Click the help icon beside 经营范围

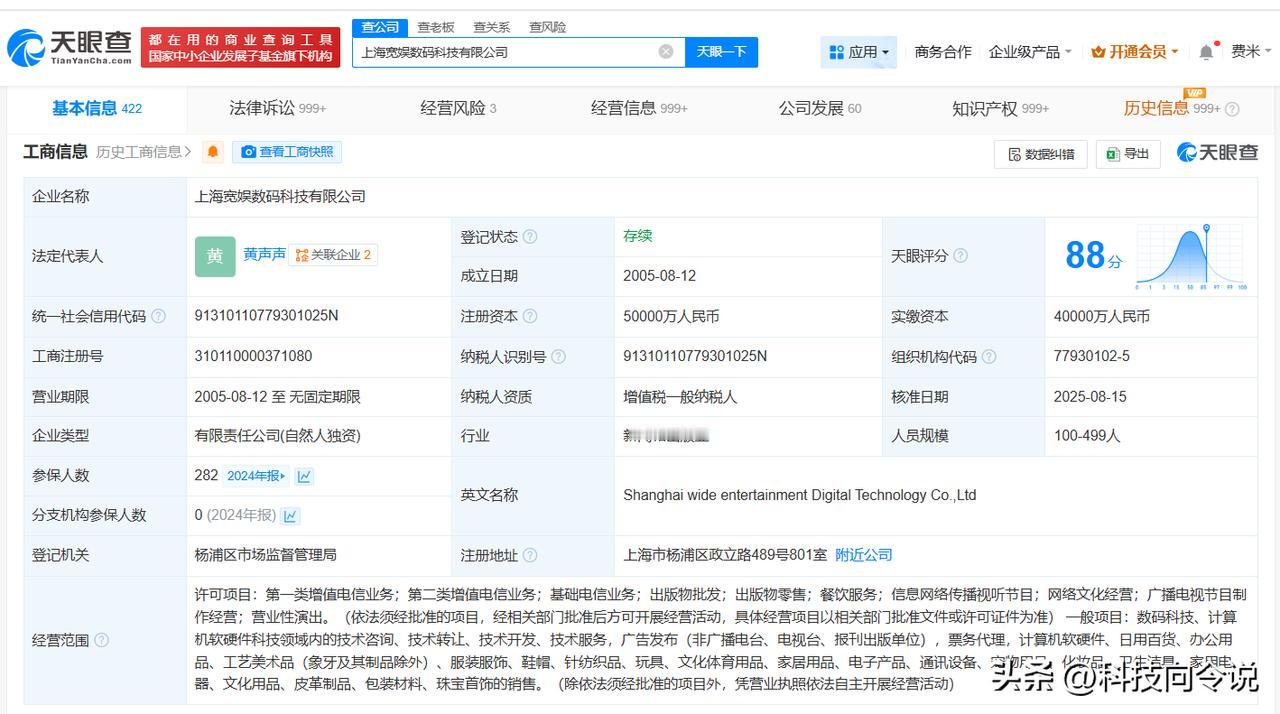click(101, 640)
